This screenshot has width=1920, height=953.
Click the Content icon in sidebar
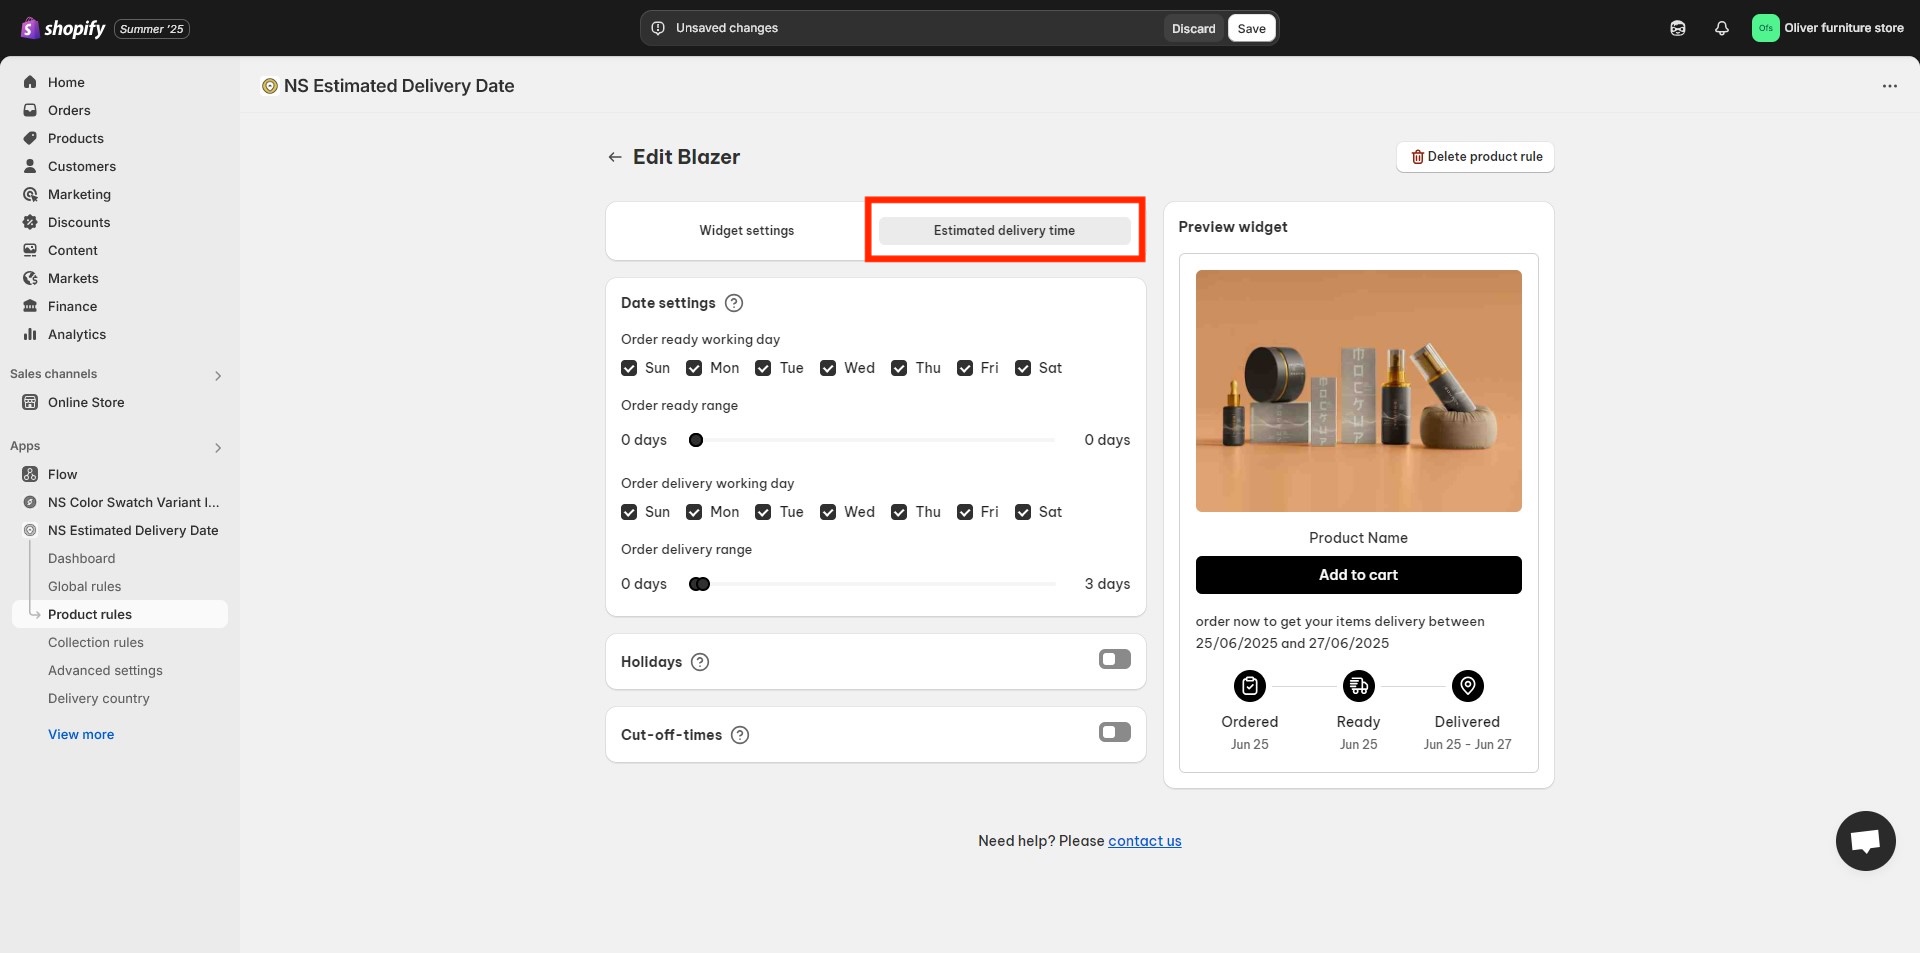tap(30, 250)
